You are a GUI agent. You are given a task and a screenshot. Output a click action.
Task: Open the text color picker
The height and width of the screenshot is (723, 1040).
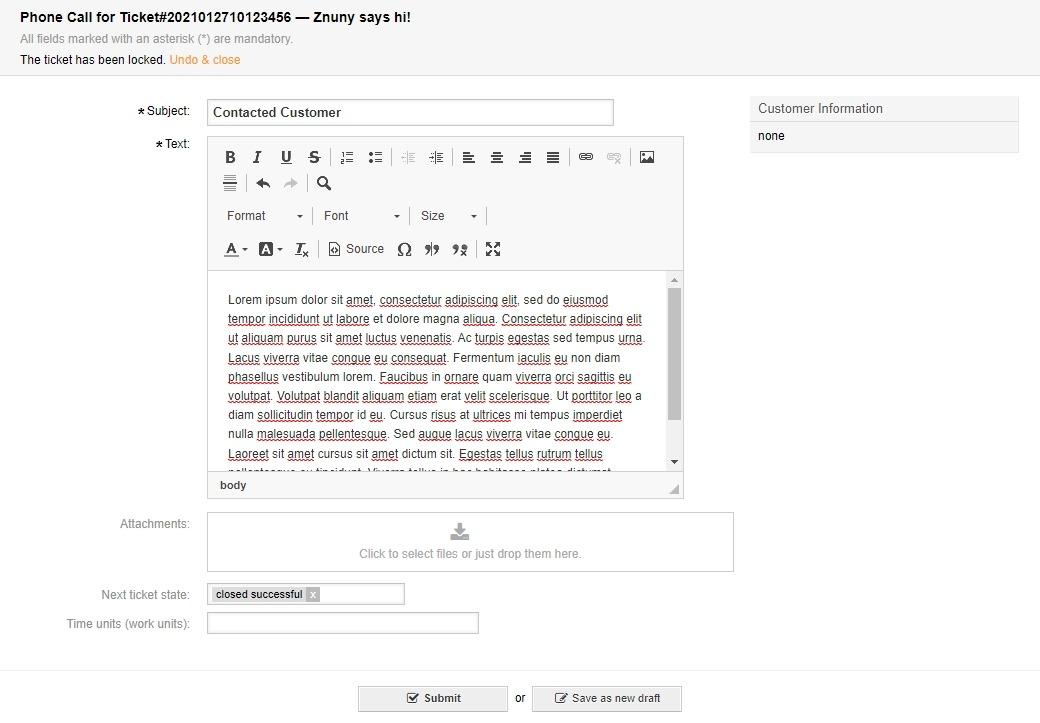(x=235, y=249)
